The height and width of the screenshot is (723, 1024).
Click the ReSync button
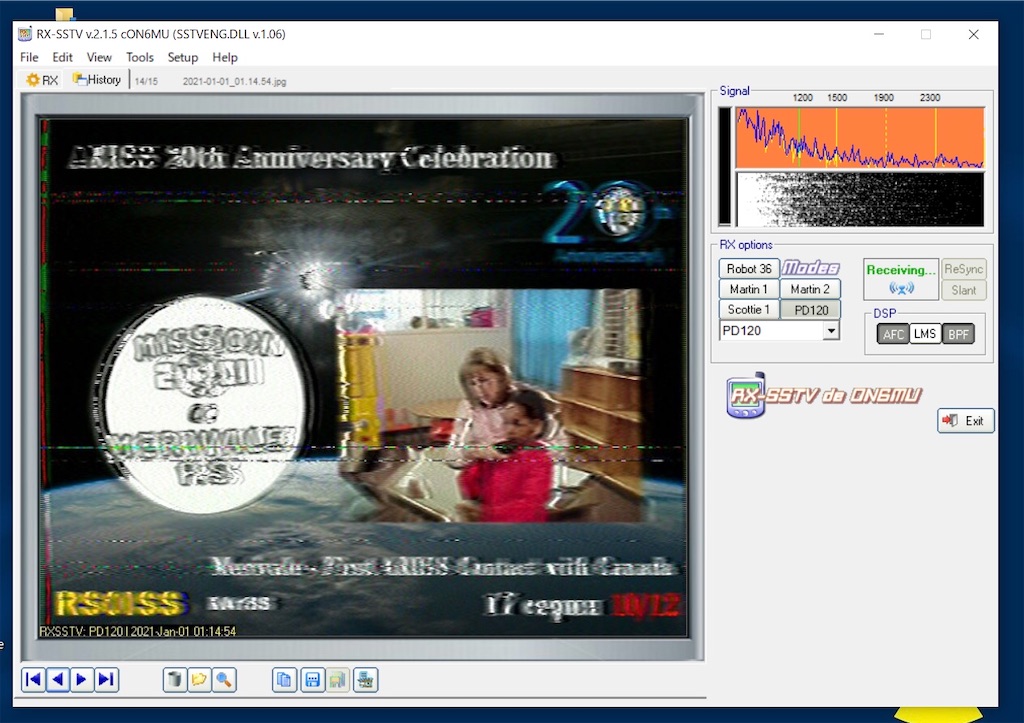point(963,269)
